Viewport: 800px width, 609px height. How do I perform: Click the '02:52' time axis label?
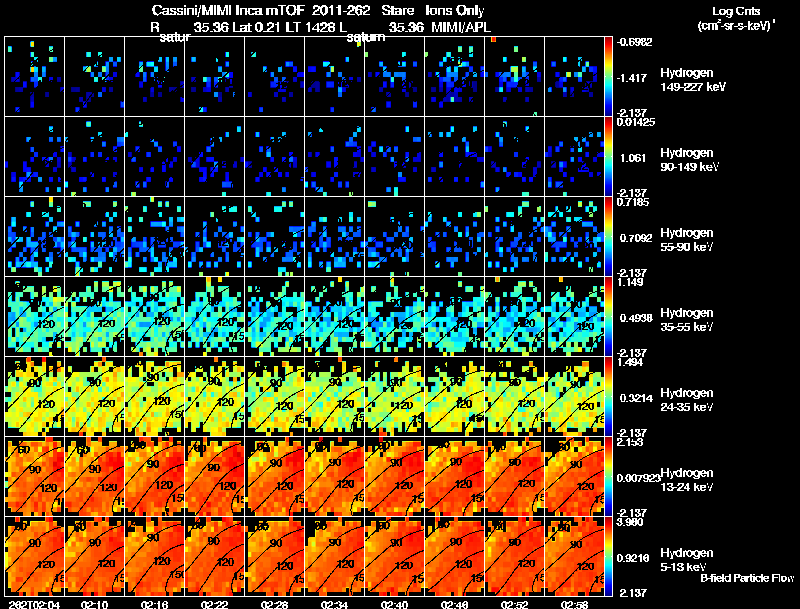[x=514, y=604]
